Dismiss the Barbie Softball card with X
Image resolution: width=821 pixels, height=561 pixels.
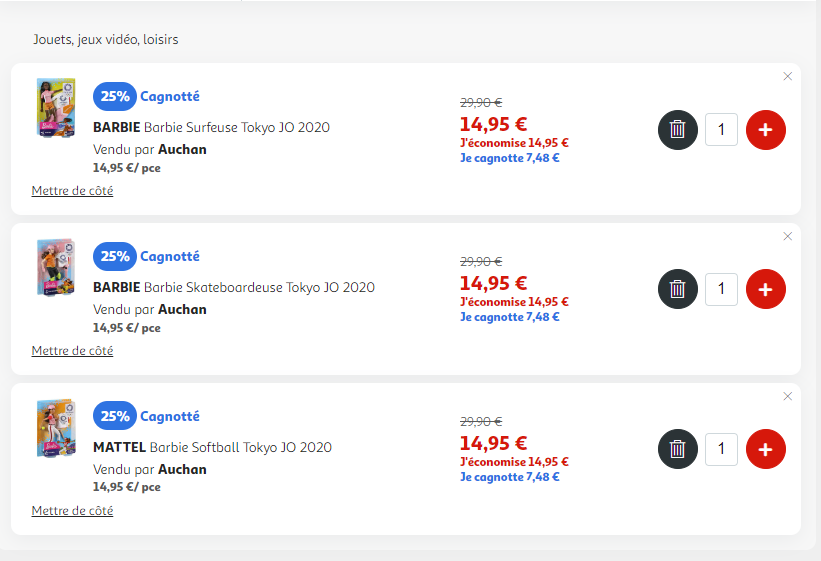tap(787, 396)
